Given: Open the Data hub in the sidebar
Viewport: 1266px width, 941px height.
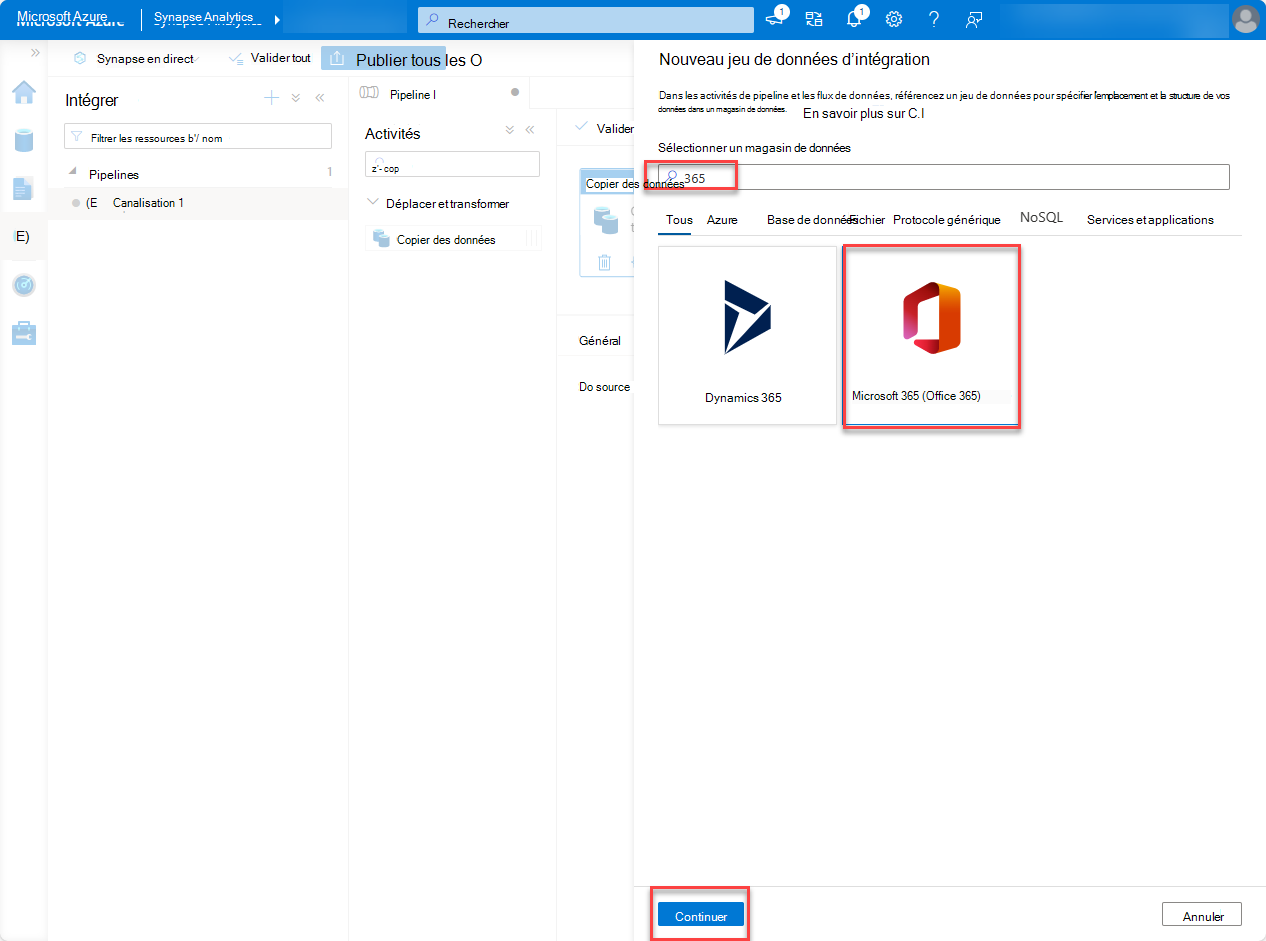Looking at the screenshot, I should point(23,140).
